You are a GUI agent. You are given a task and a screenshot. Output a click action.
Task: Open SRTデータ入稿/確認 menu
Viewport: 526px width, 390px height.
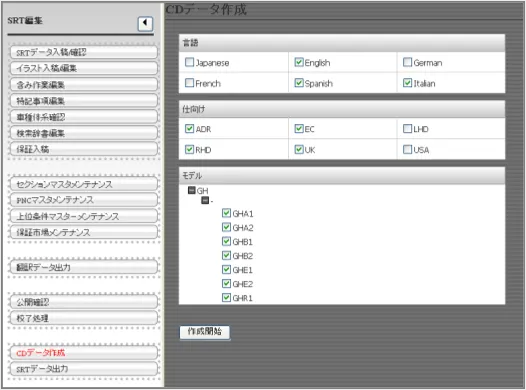84,52
